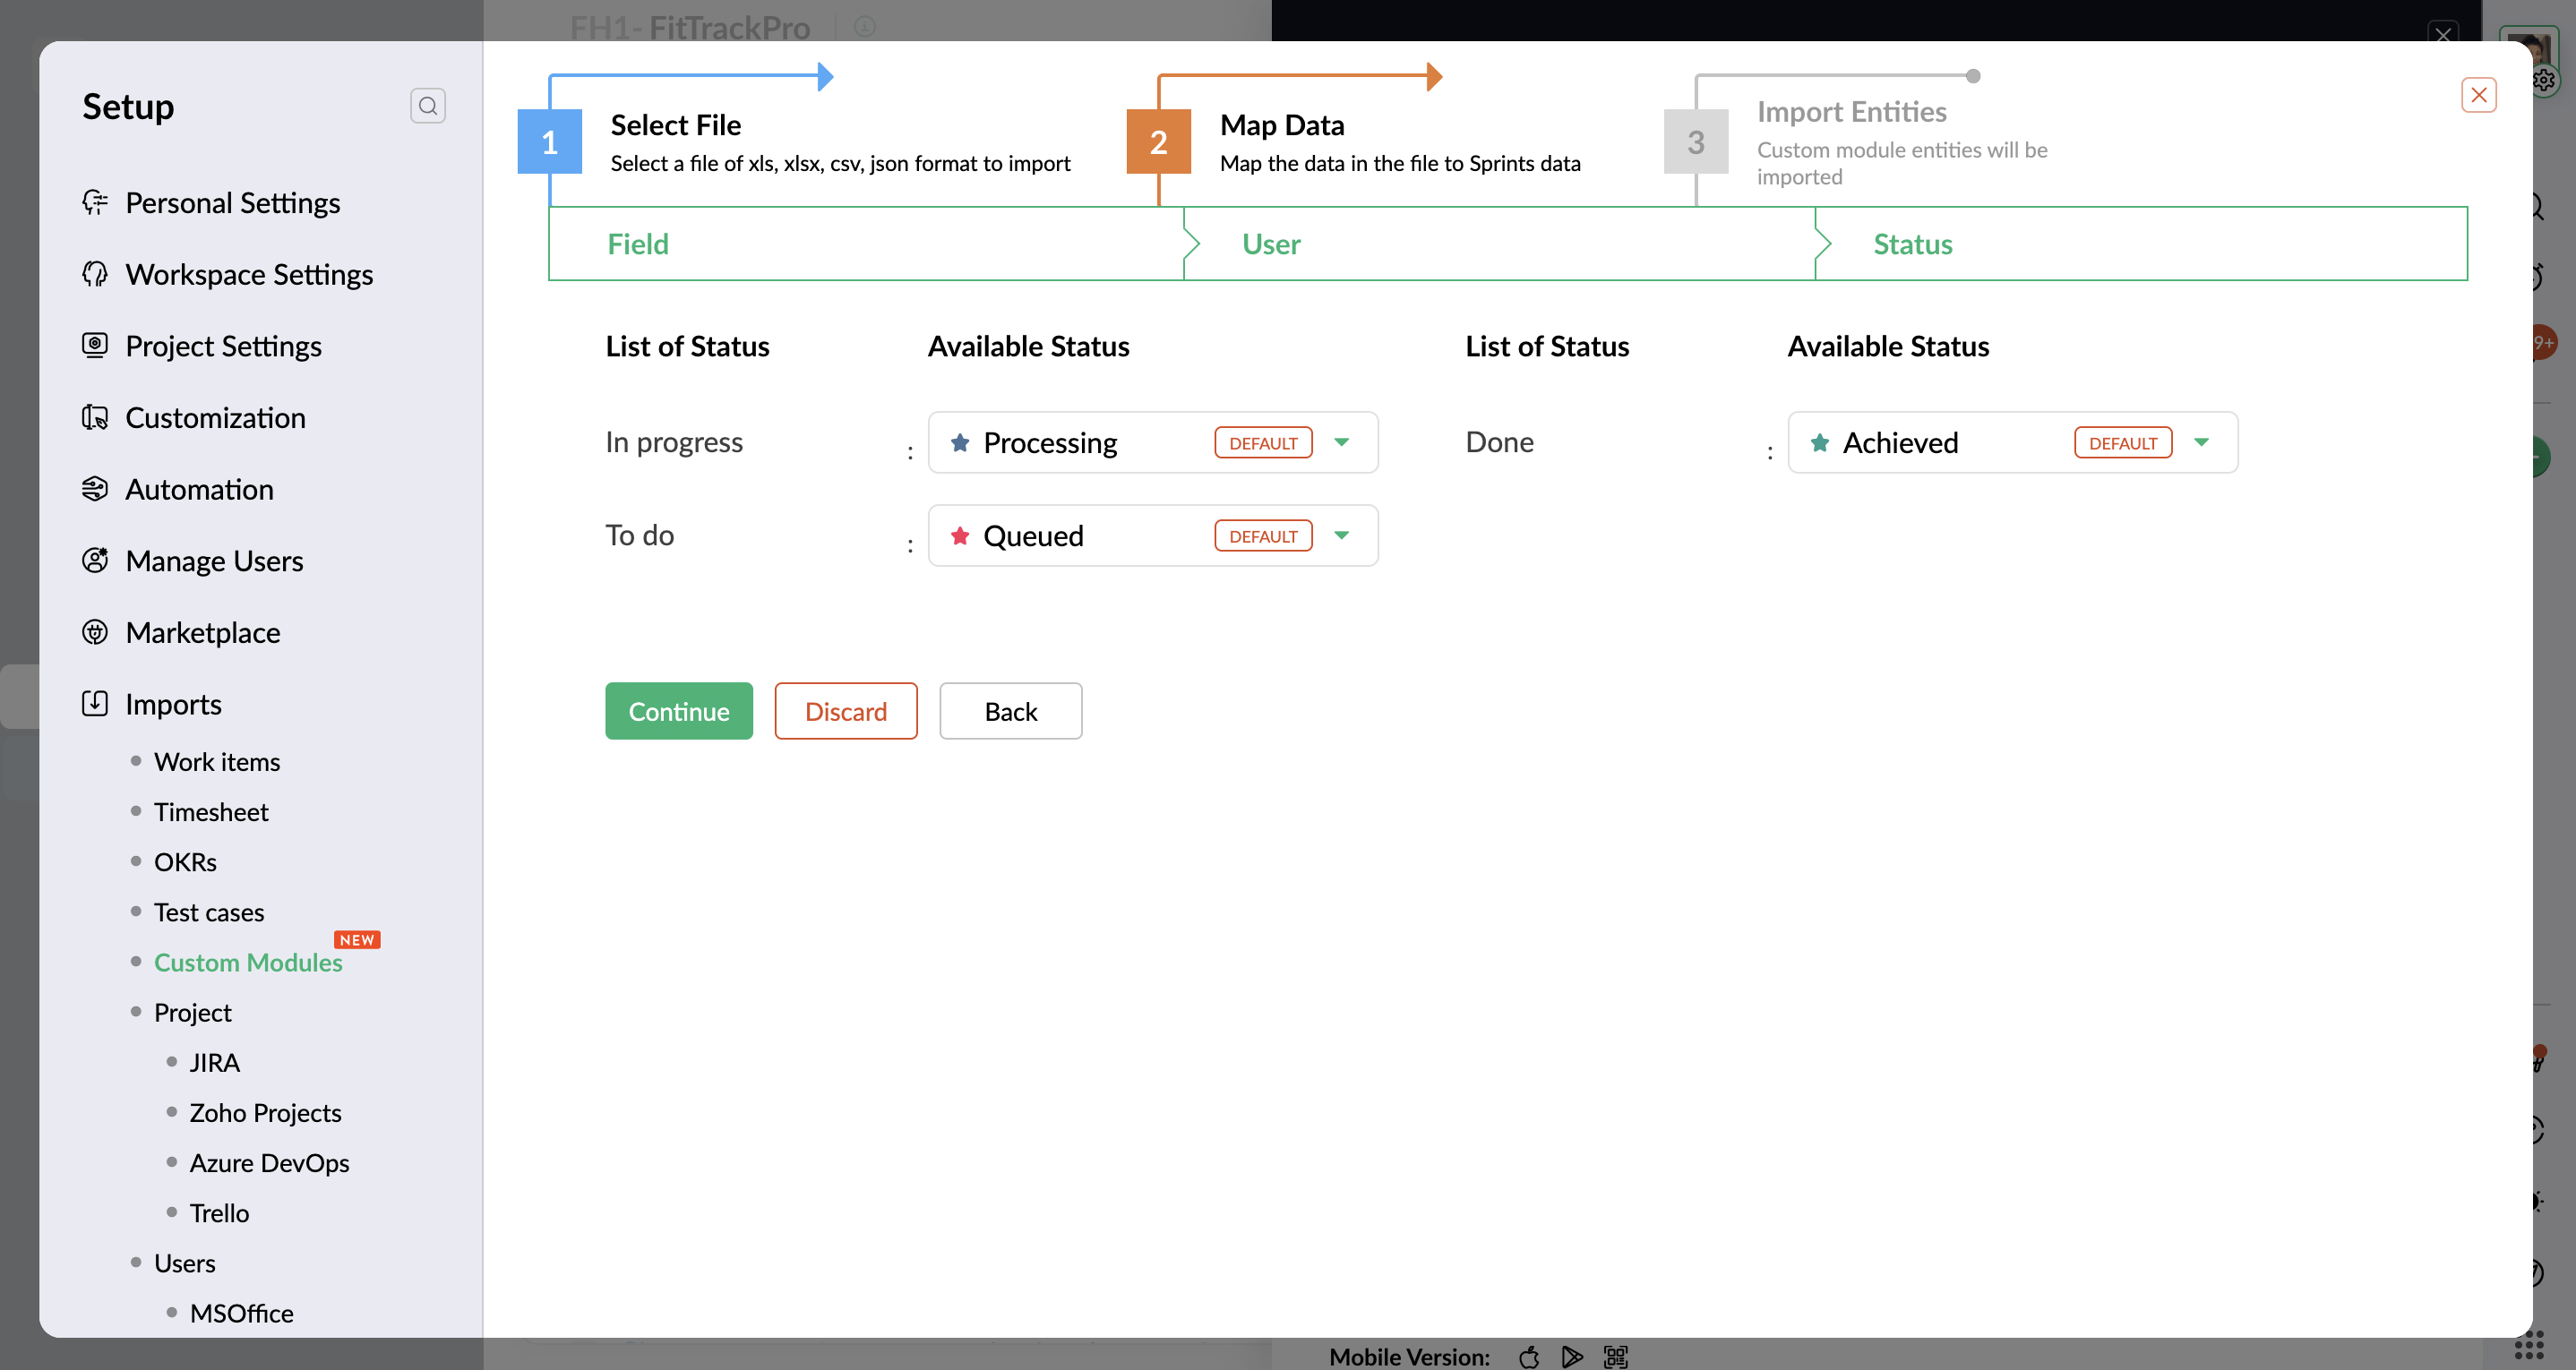Open the Azure DevOps import option
Viewport: 2576px width, 1370px height.
(269, 1163)
